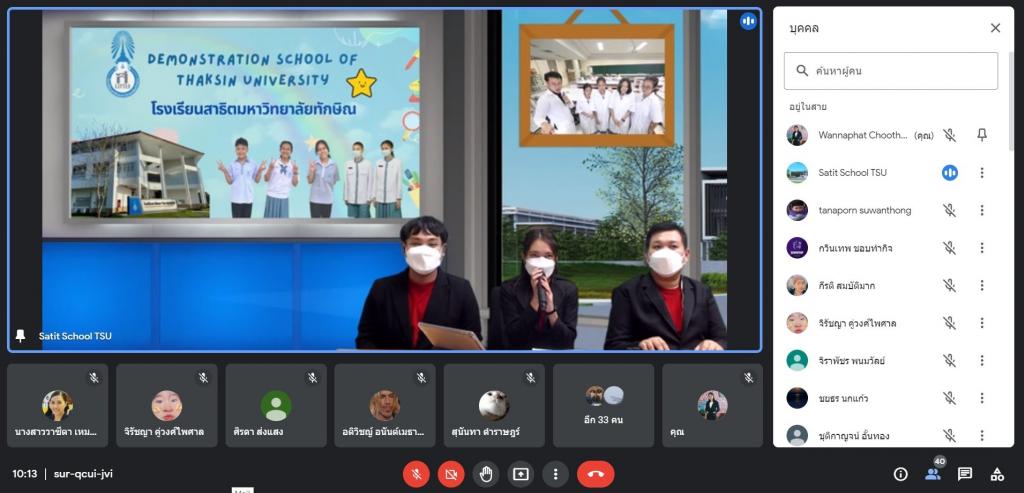Viewport: 1024px width, 493px height.
Task: Click mic icon for จิรัชญา in people list
Action: click(x=950, y=323)
